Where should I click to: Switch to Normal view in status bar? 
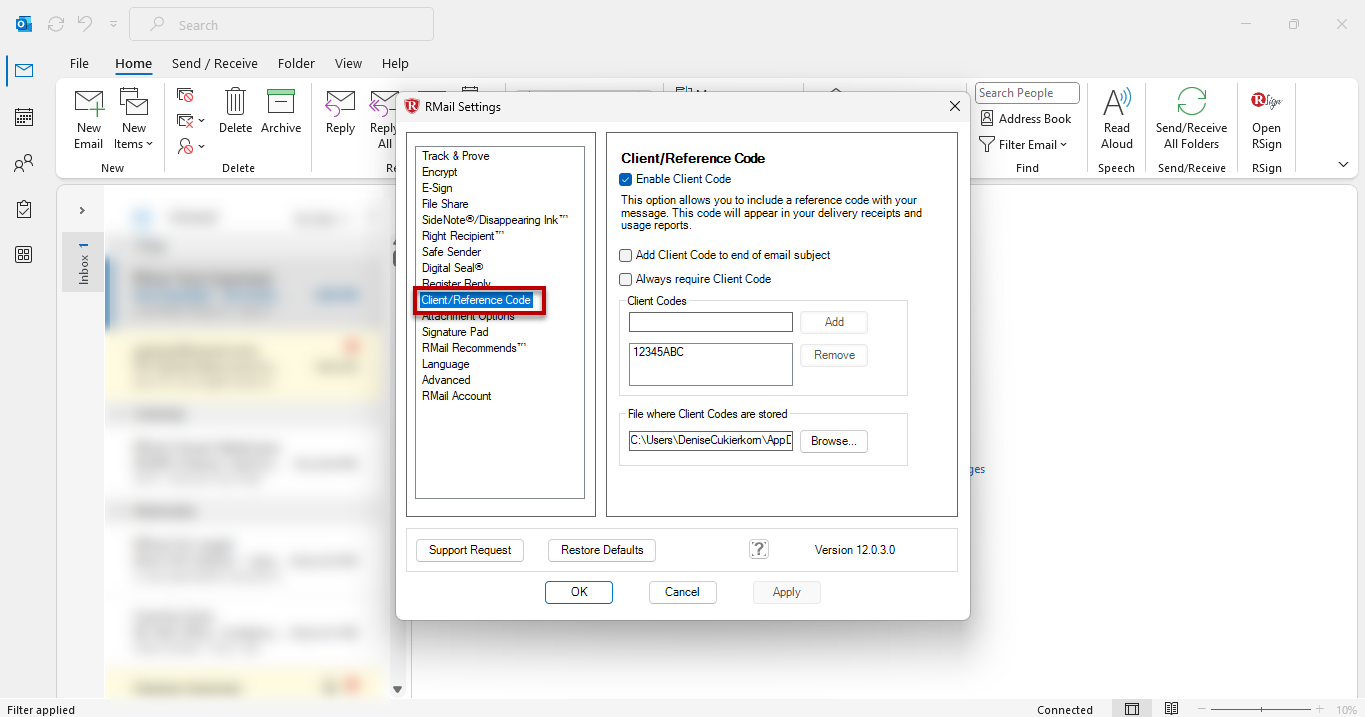tap(1131, 709)
